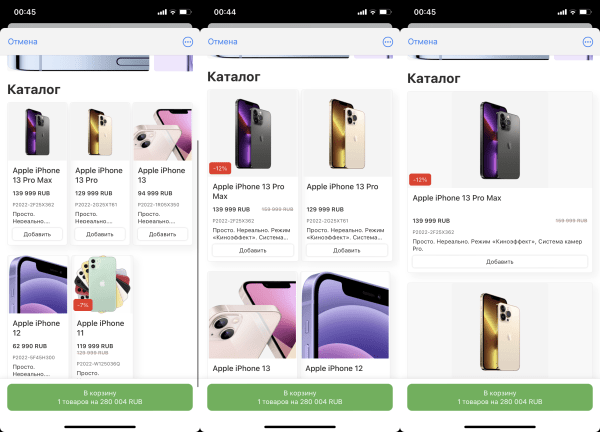Image resolution: width=600 pixels, height=432 pixels.
Task: Open pink iPhone 13 image in middle screen
Action: point(252,315)
